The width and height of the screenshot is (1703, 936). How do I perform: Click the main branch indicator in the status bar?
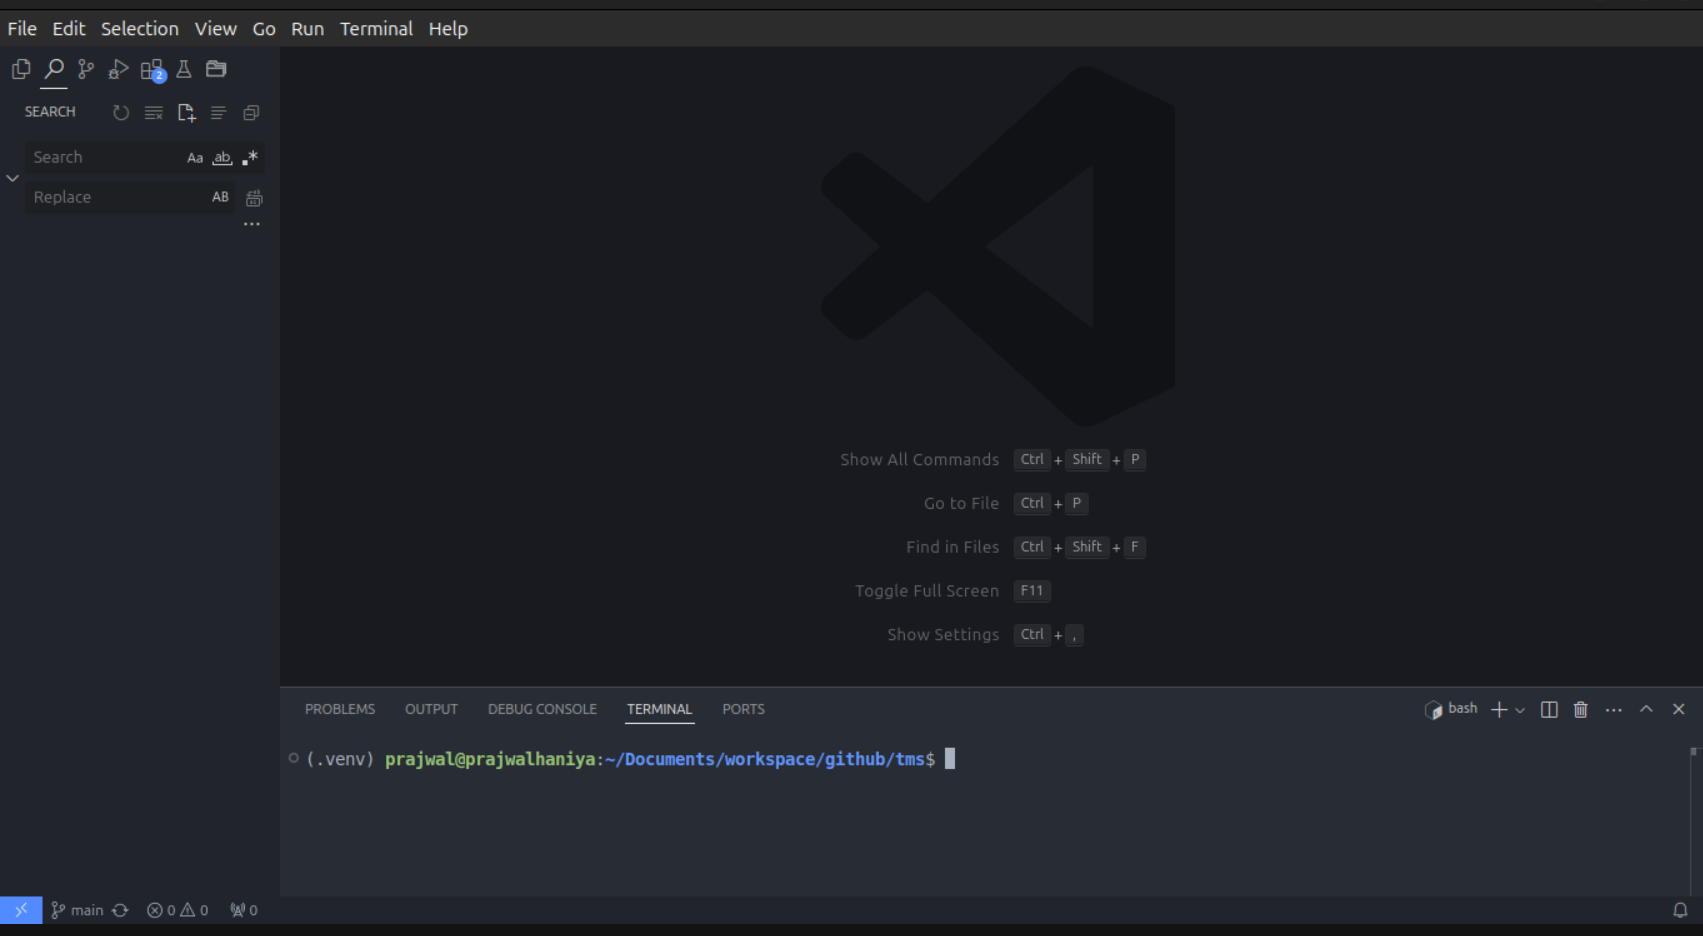(x=77, y=910)
